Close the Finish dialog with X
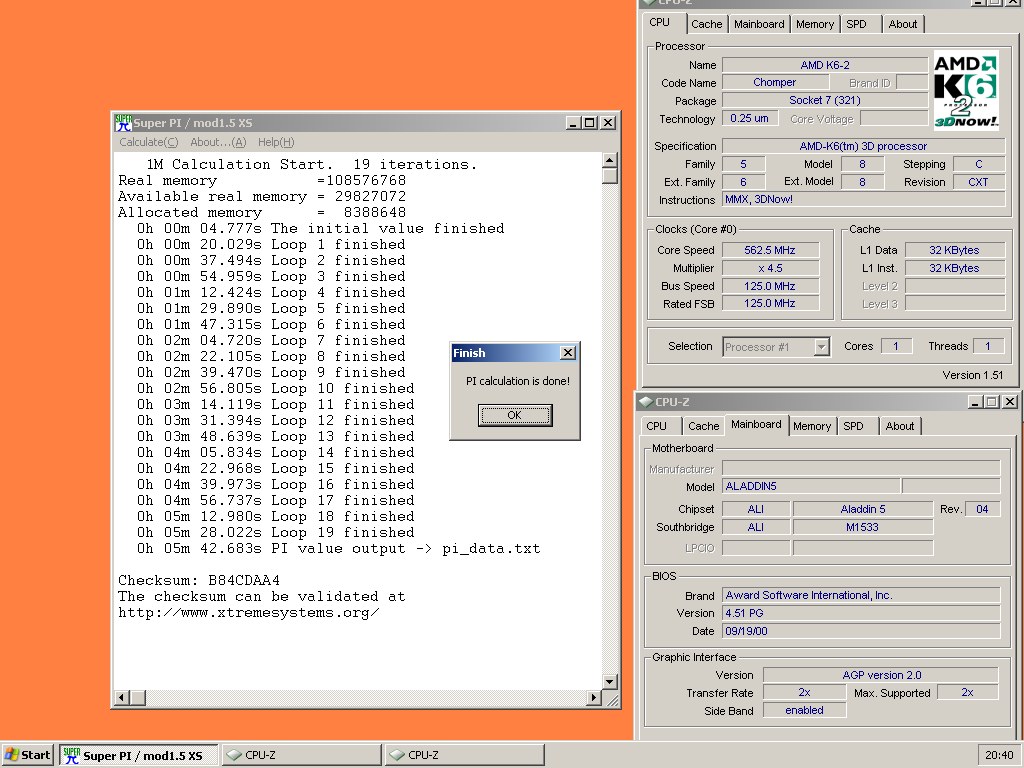This screenshot has height=768, width=1024. click(568, 353)
